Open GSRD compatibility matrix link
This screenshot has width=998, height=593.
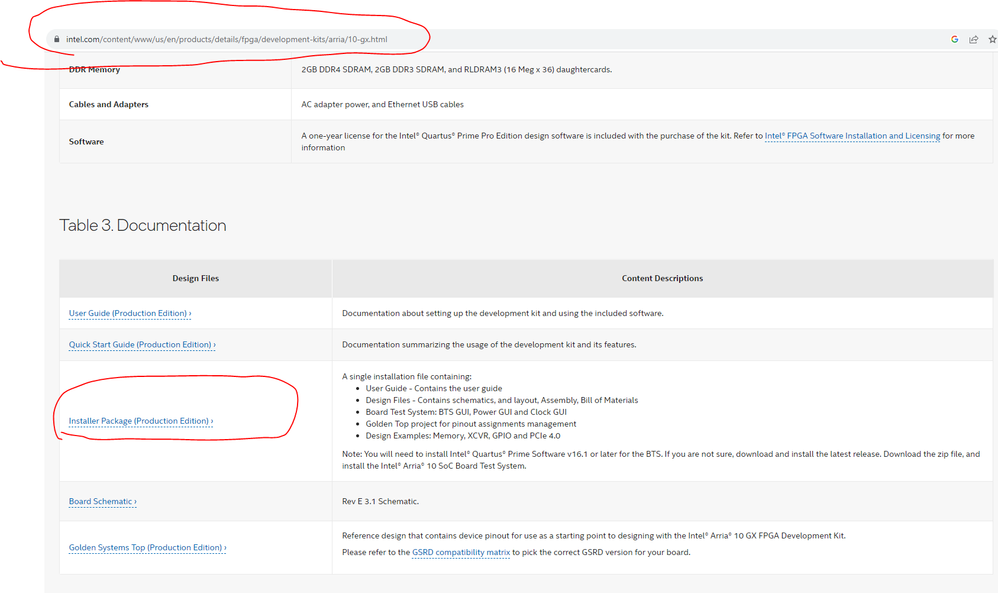461,552
